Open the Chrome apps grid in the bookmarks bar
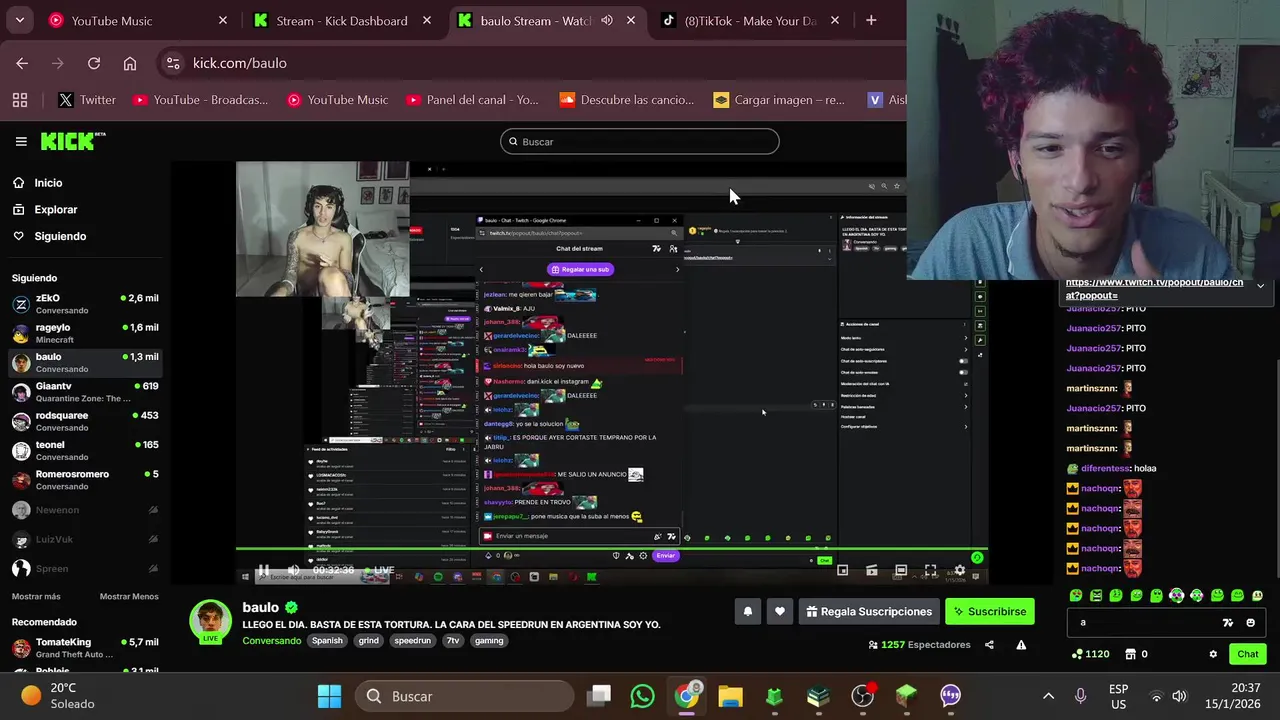Screen dimensions: 1280x720 [19, 100]
